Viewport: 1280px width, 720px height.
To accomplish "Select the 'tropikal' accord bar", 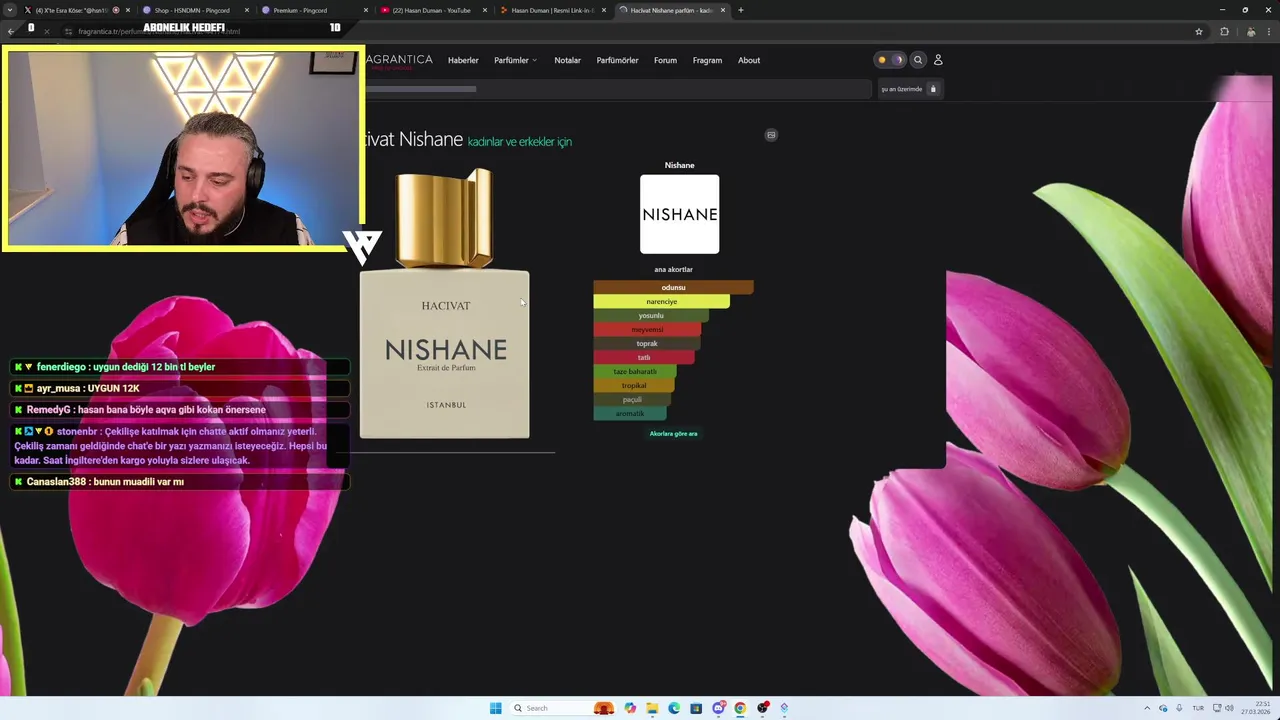I will (634, 385).
